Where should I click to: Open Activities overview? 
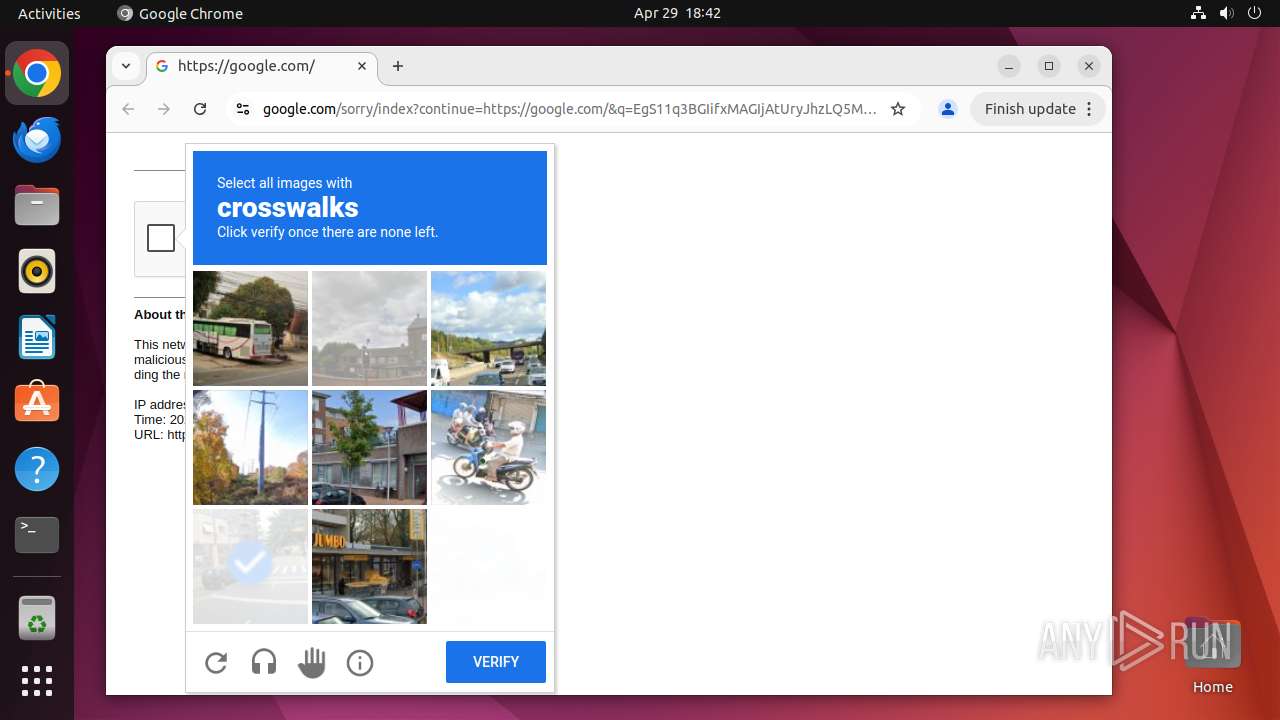coord(49,13)
